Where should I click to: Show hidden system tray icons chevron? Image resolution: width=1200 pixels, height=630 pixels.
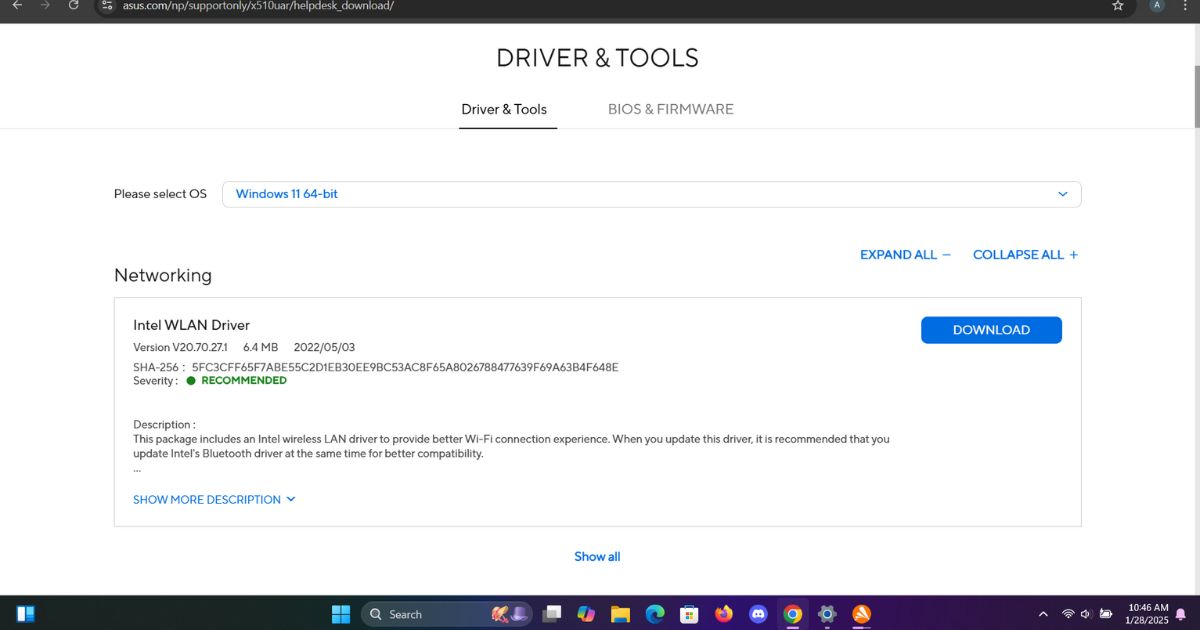click(x=1043, y=614)
